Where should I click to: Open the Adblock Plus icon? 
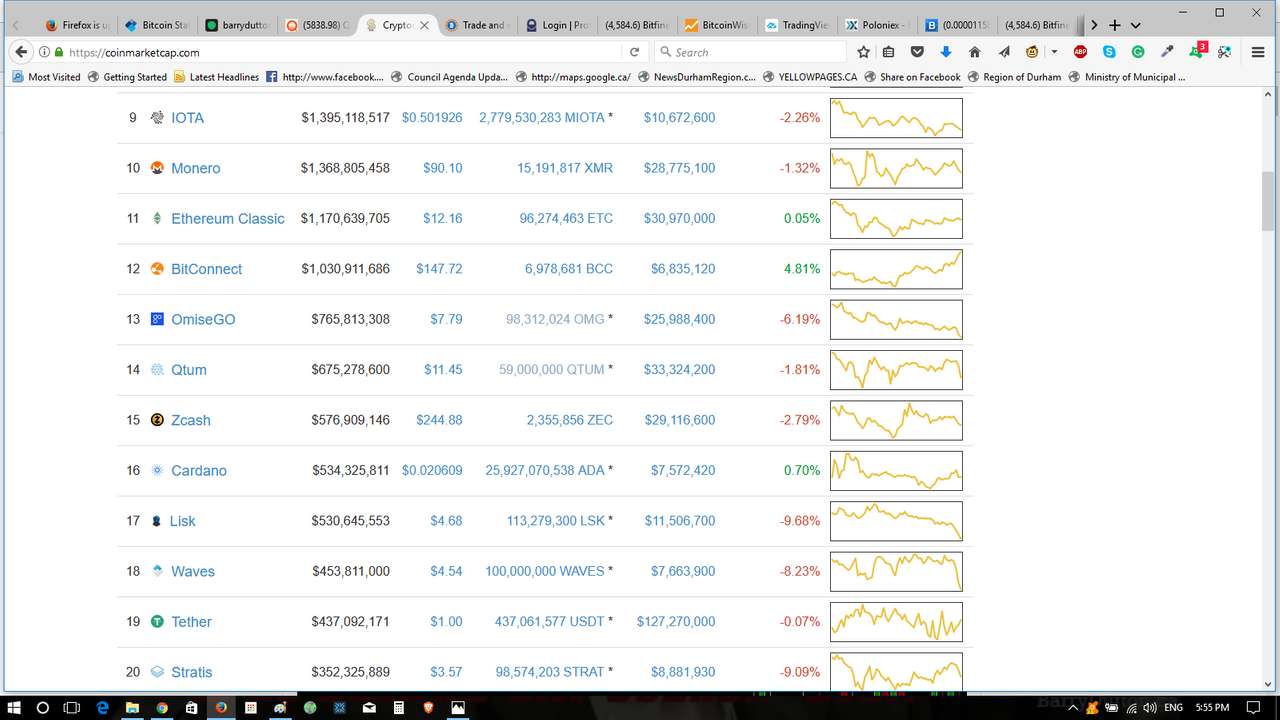pyautogui.click(x=1080, y=52)
